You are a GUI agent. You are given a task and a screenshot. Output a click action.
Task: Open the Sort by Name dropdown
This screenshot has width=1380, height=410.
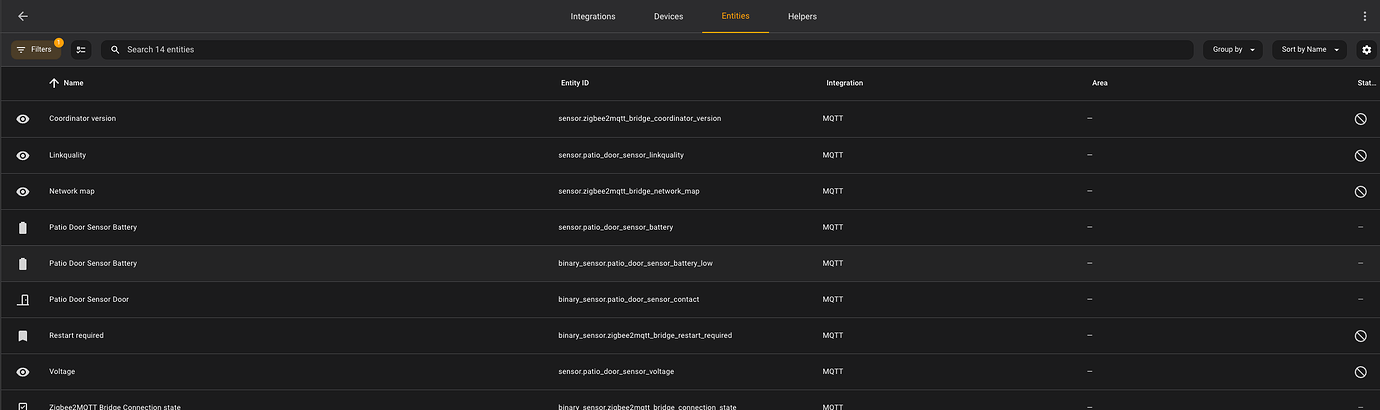tap(1309, 49)
